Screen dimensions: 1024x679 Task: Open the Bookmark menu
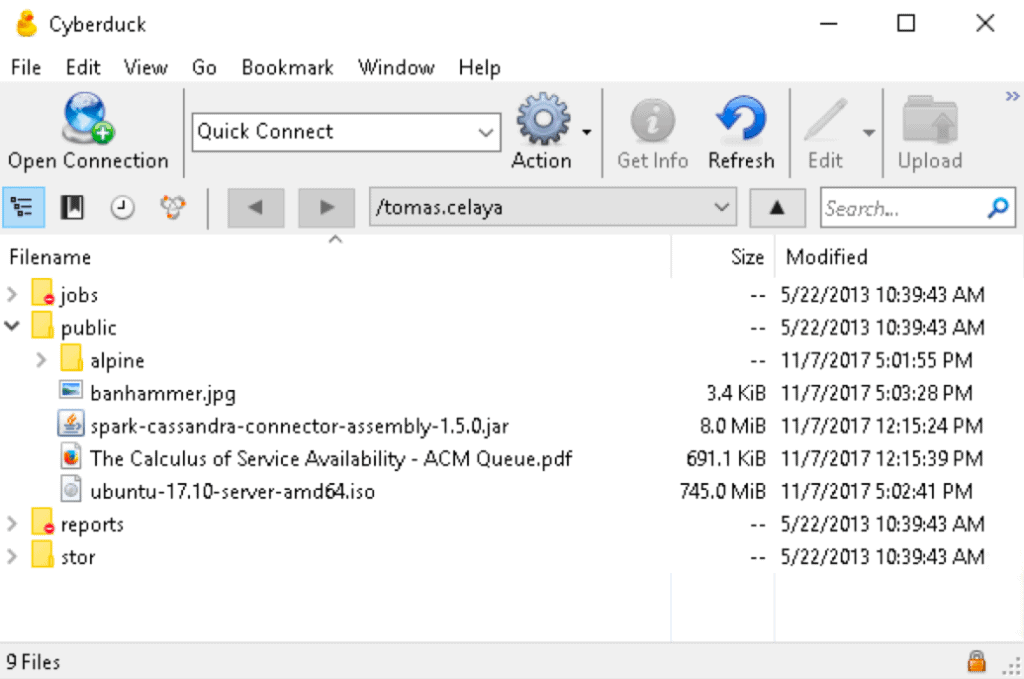pos(287,67)
